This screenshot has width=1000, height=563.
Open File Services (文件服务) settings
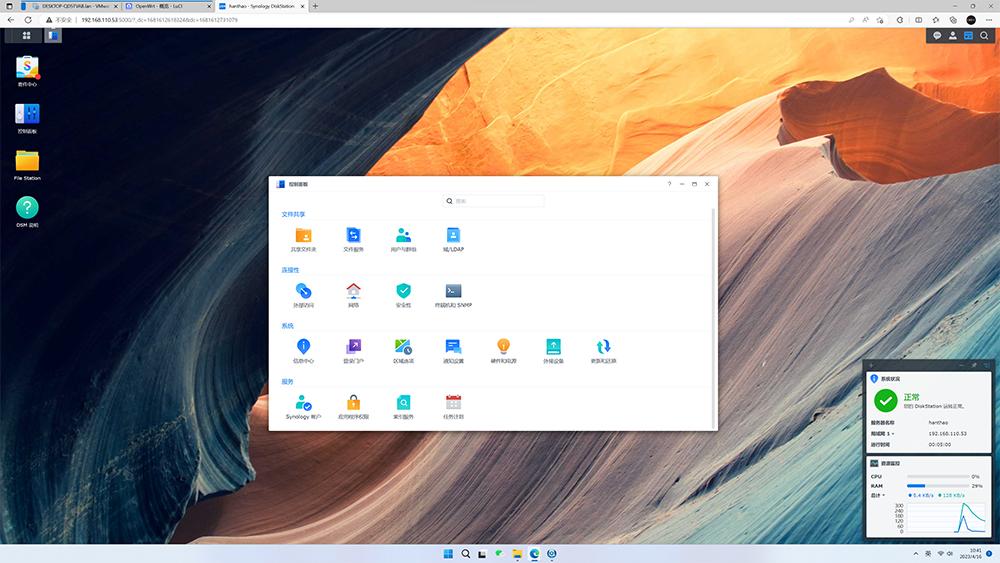[x=353, y=236]
